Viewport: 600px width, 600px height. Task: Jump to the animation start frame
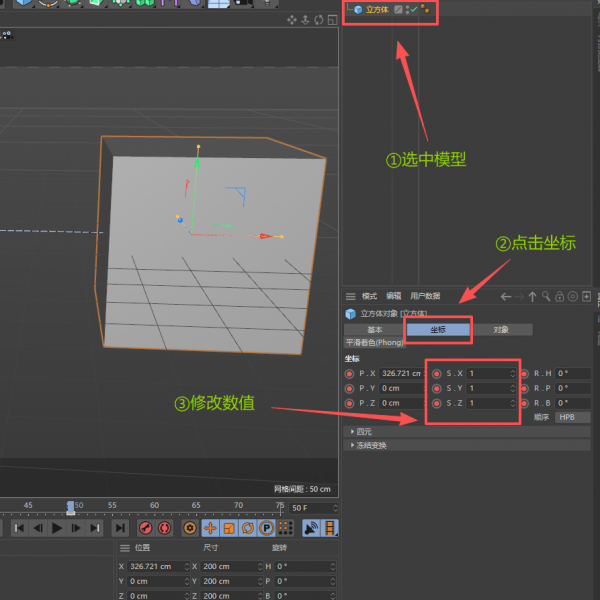click(18, 527)
